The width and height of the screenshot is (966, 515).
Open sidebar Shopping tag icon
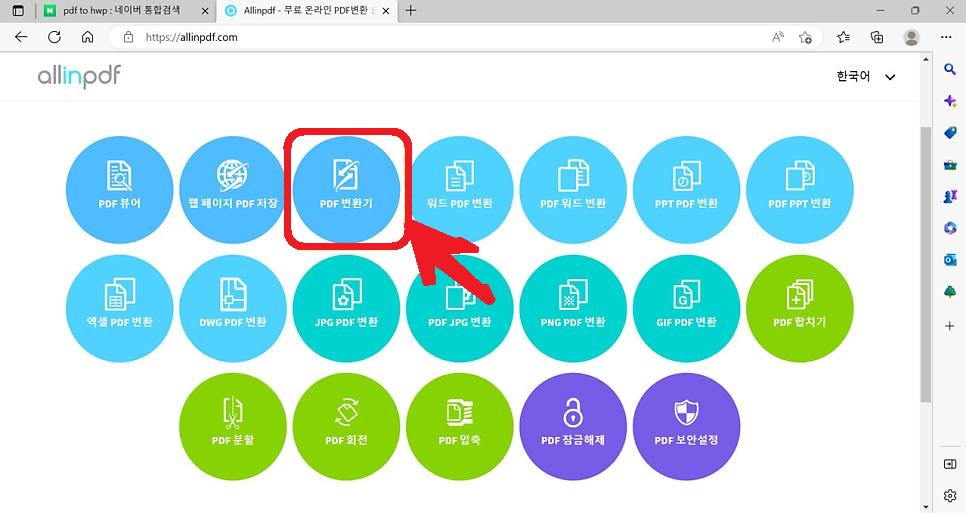[950, 132]
